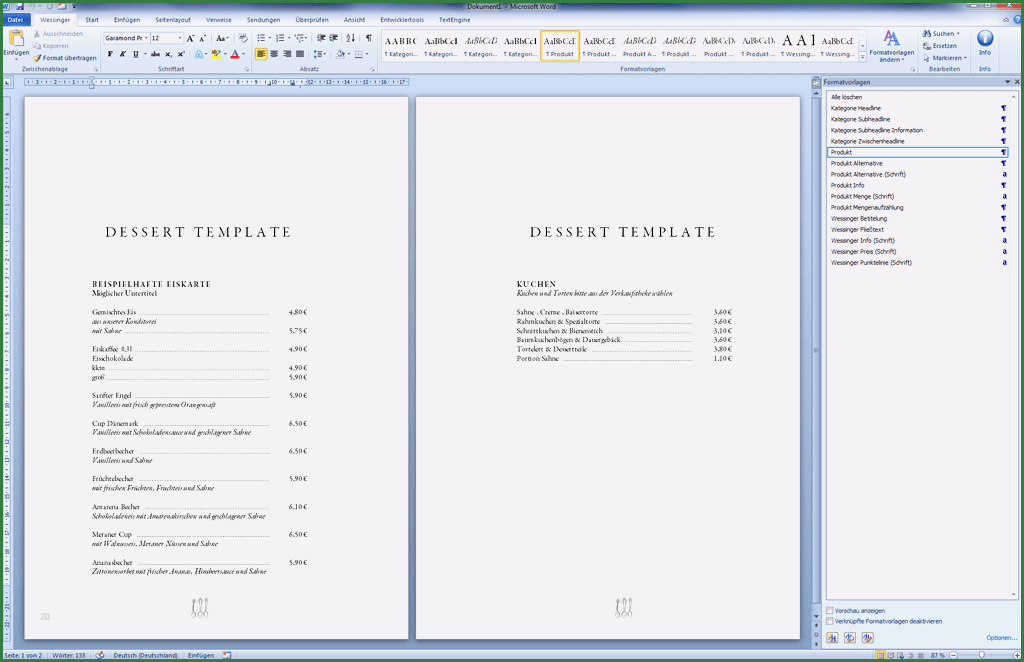The width and height of the screenshot is (1024, 662).
Task: Enable the Vorschau anzeigen checkbox
Action: coord(830,610)
